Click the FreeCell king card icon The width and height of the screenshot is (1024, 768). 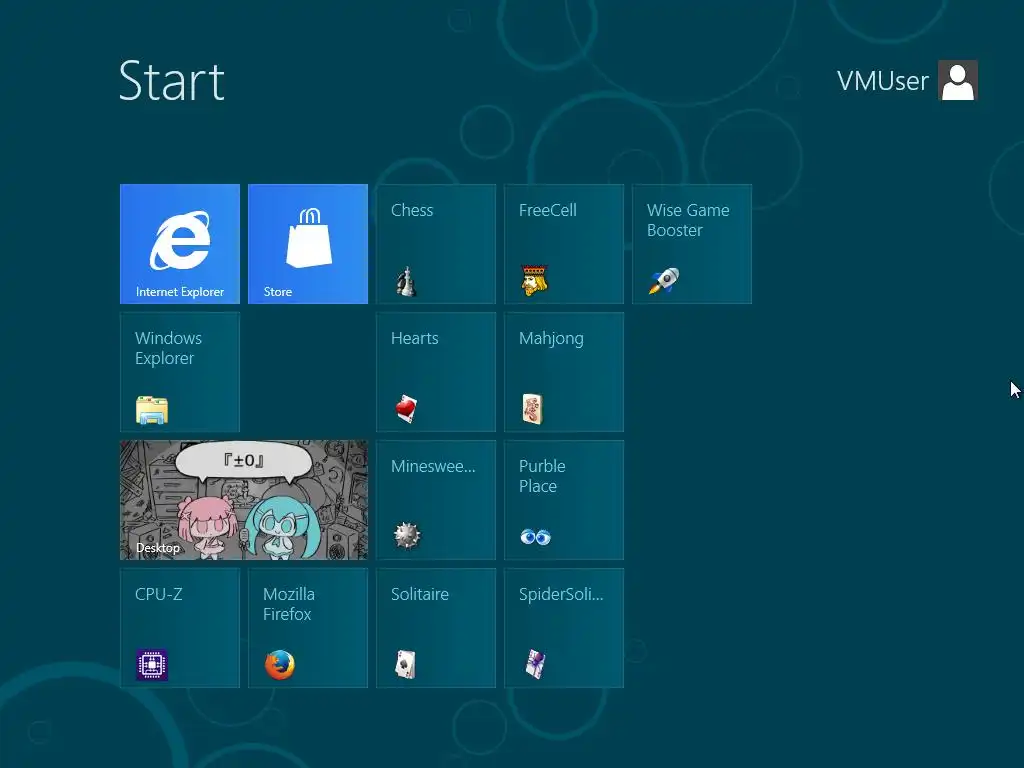(x=534, y=281)
